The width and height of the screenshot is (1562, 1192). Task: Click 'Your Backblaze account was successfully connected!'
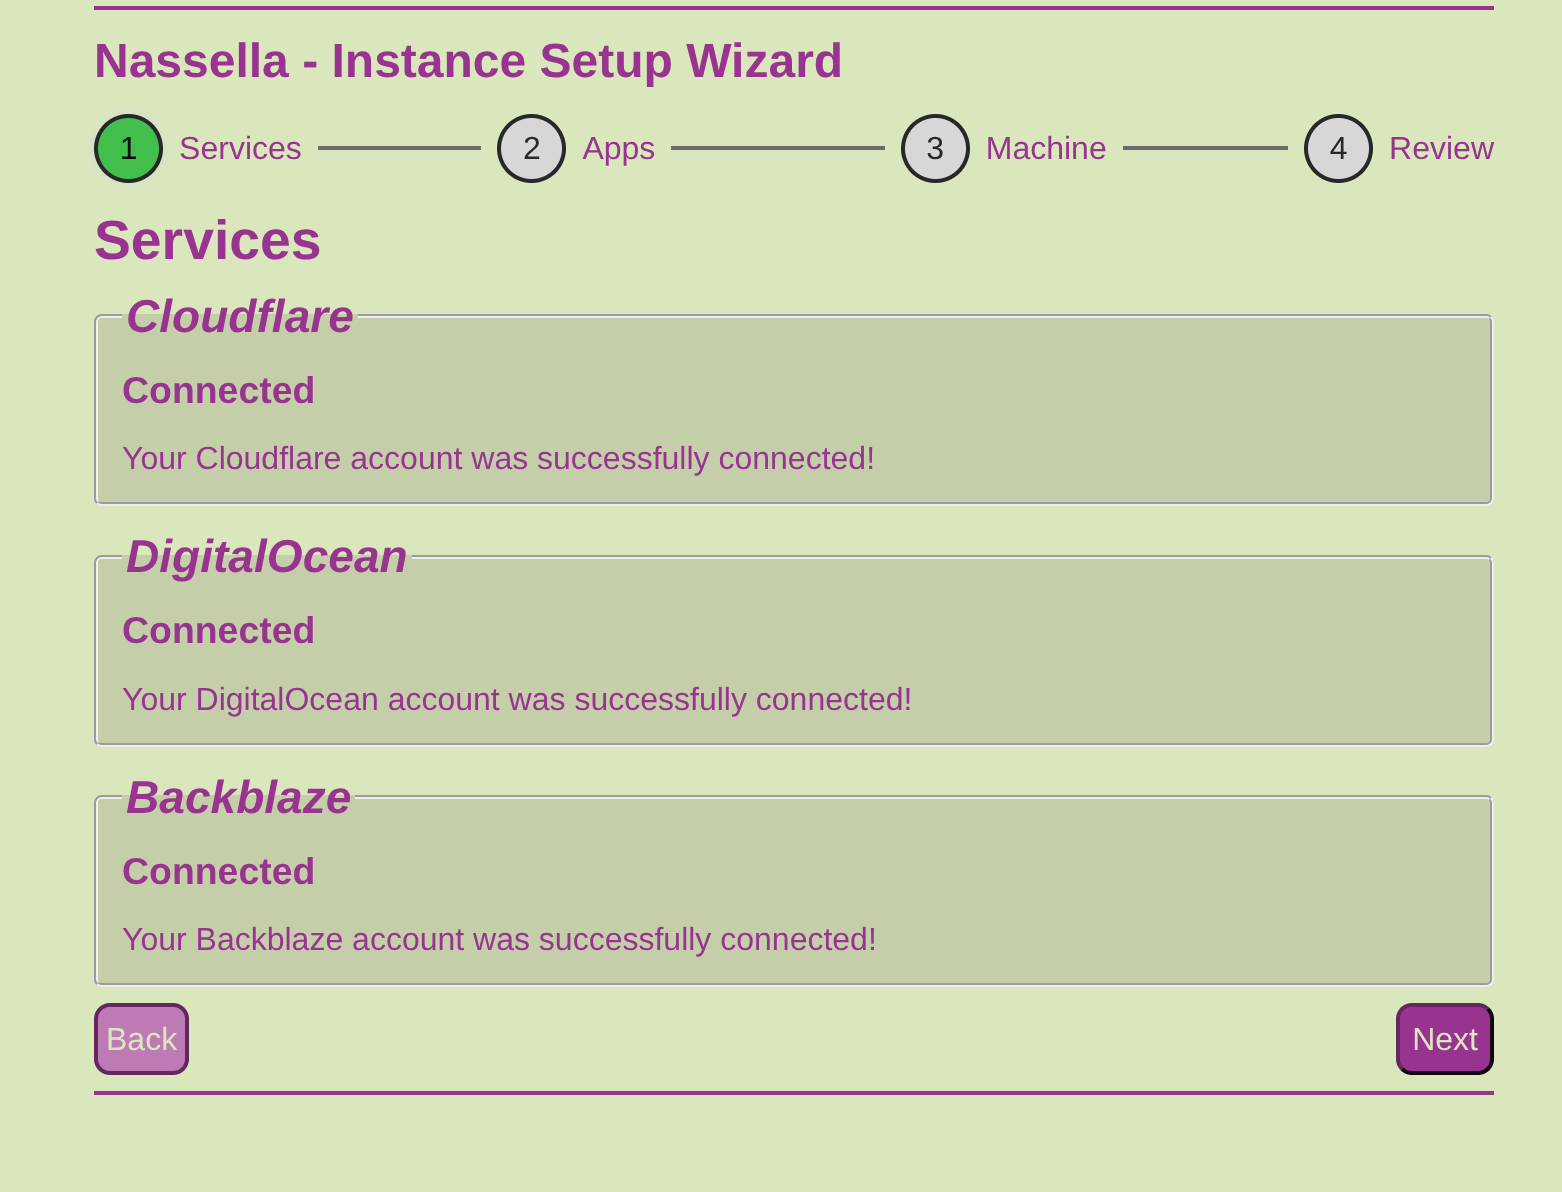pyautogui.click(x=499, y=939)
